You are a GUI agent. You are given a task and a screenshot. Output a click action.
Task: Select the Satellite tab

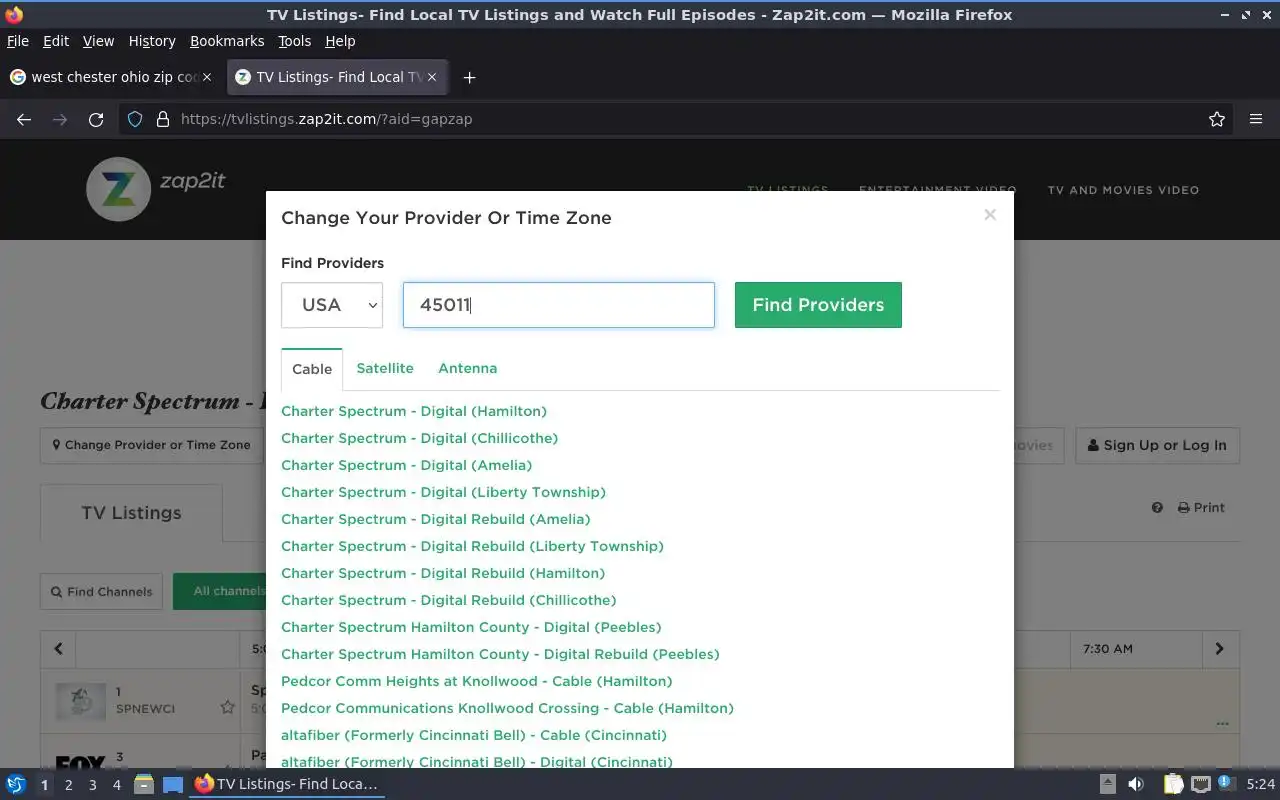(385, 368)
